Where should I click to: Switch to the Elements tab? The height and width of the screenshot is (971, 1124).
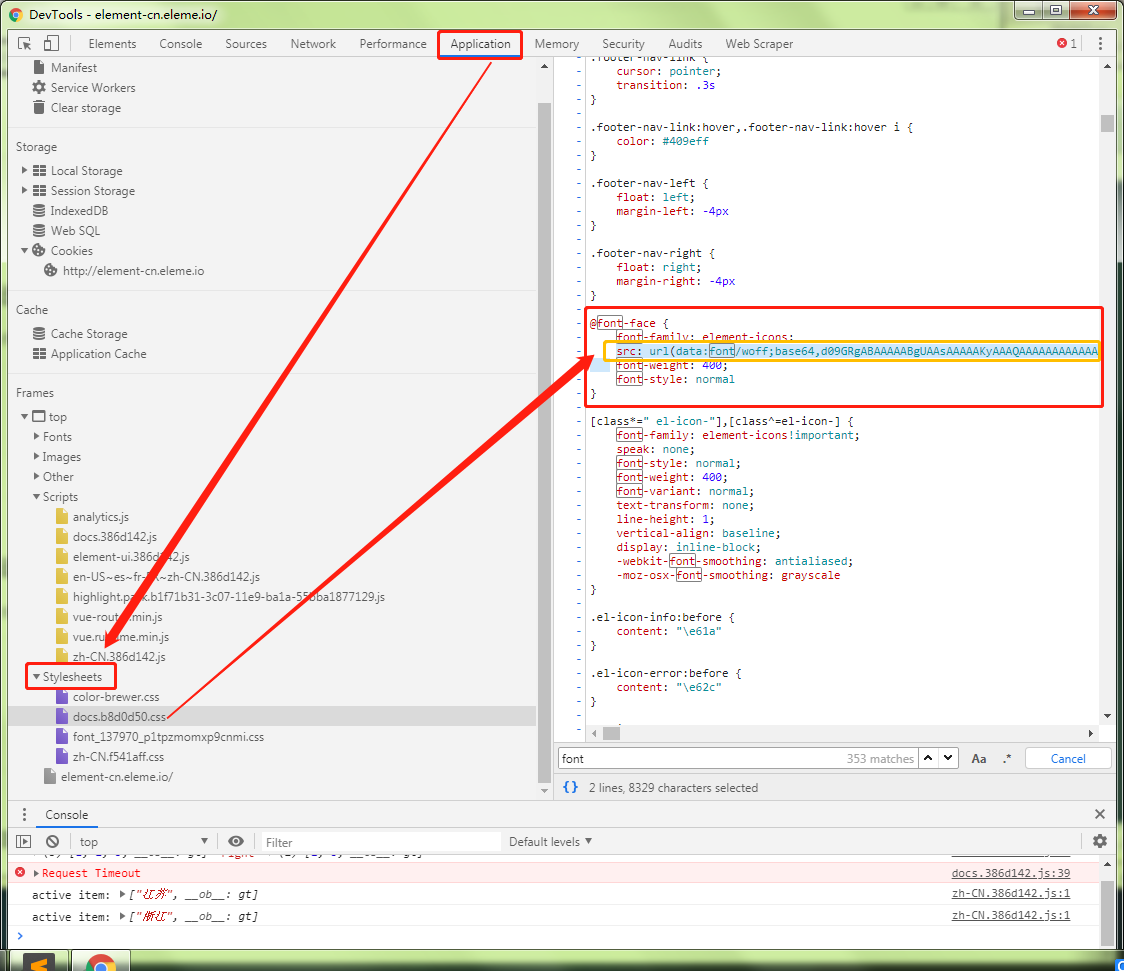(x=113, y=44)
